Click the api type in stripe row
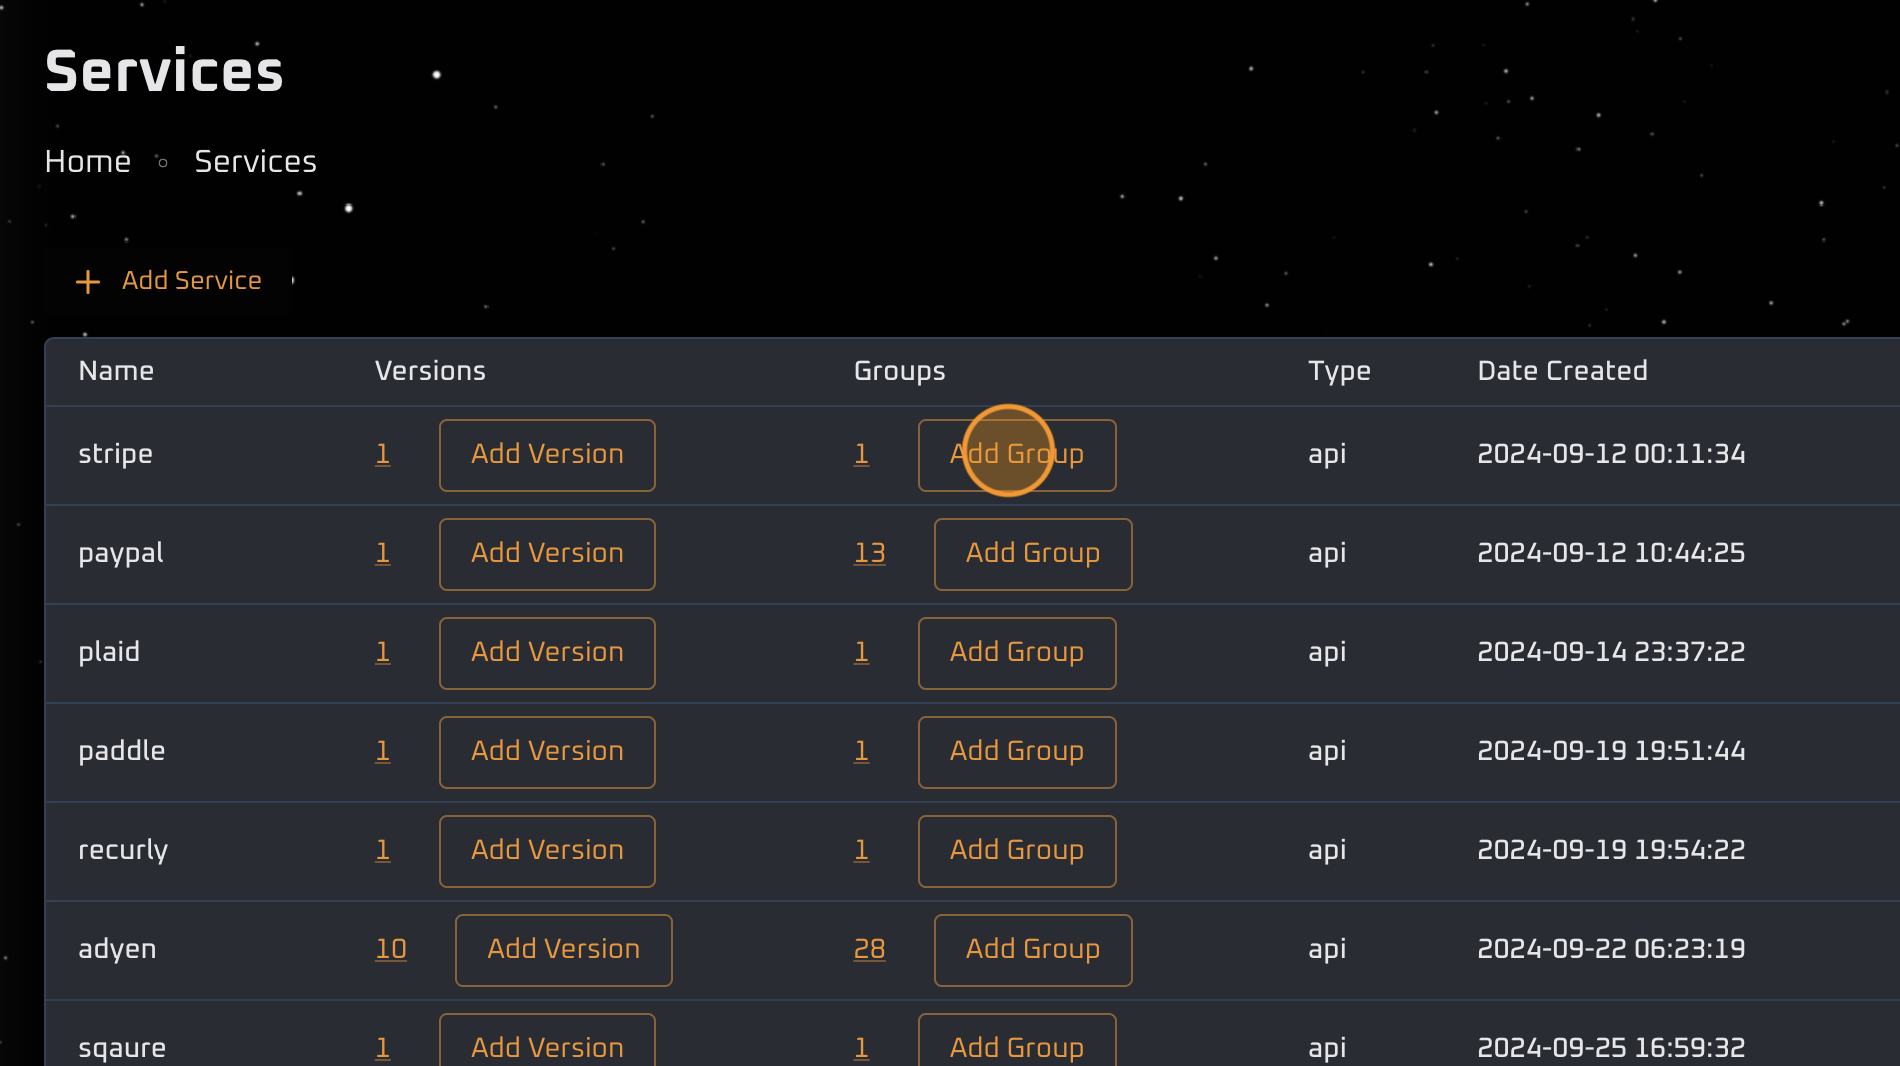 [1327, 454]
